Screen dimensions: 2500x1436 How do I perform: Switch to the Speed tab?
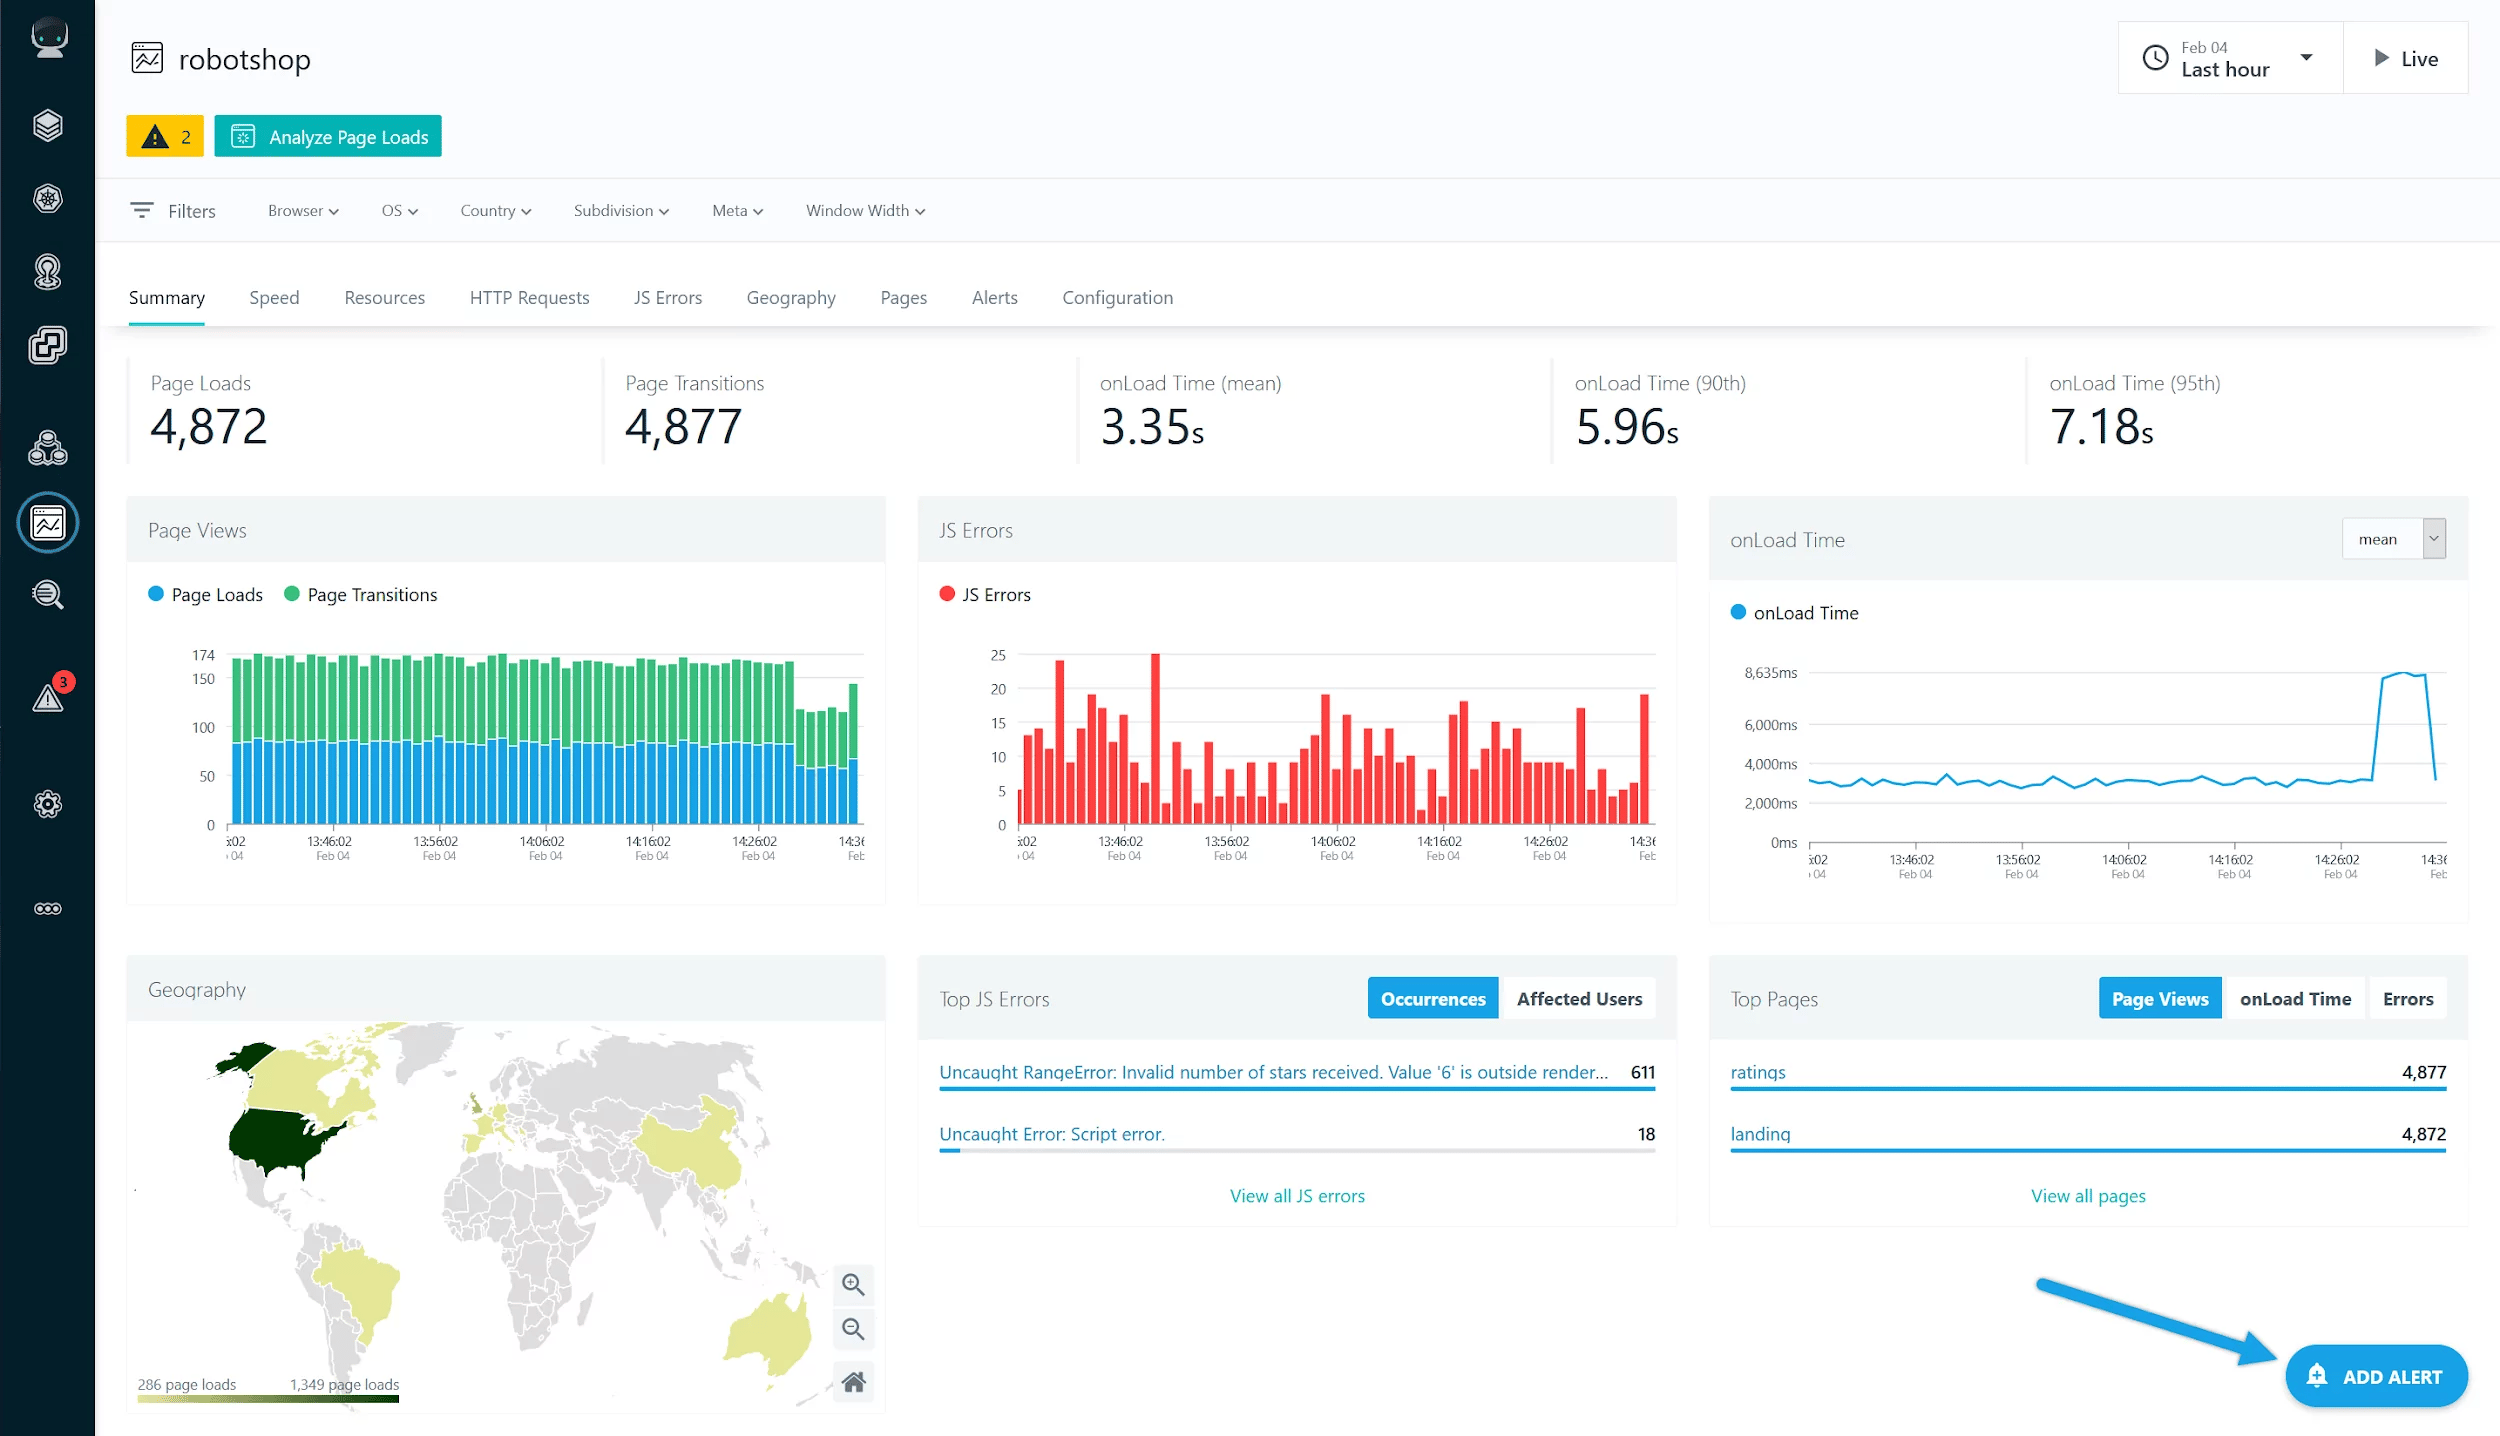274,297
